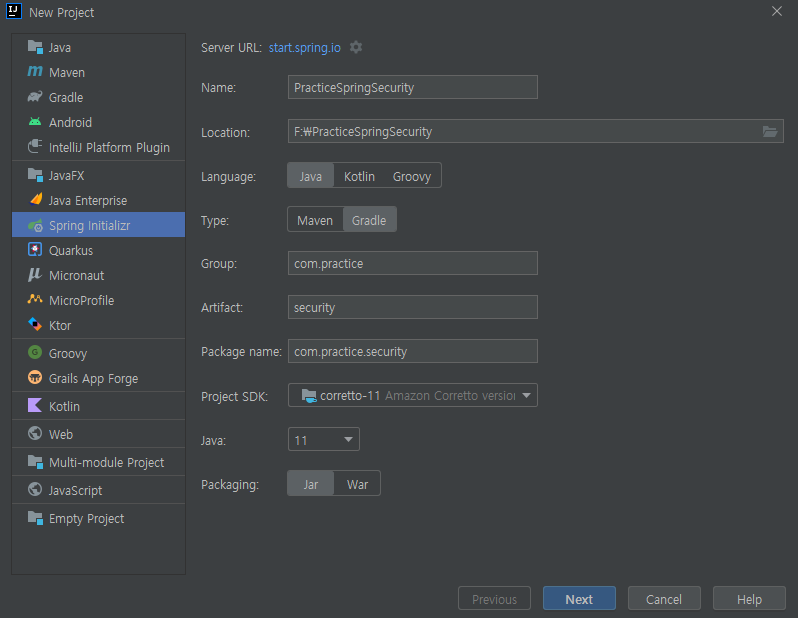Click the Quarkus logo icon
798x618 pixels.
(x=35, y=249)
